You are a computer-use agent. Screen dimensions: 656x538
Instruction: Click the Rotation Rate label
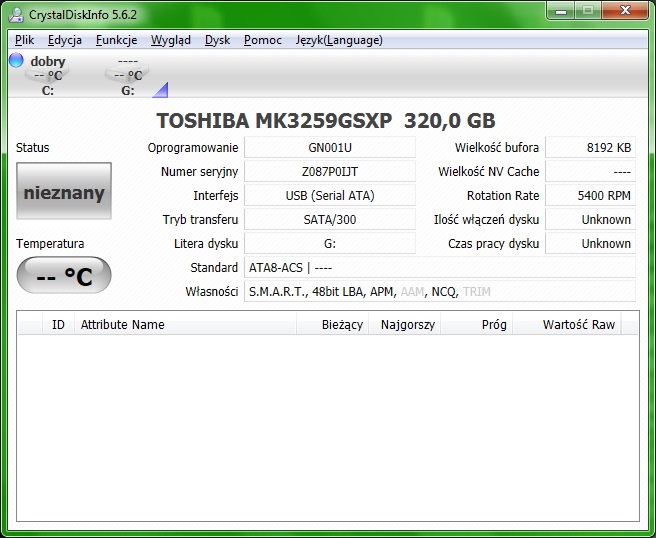coord(503,196)
